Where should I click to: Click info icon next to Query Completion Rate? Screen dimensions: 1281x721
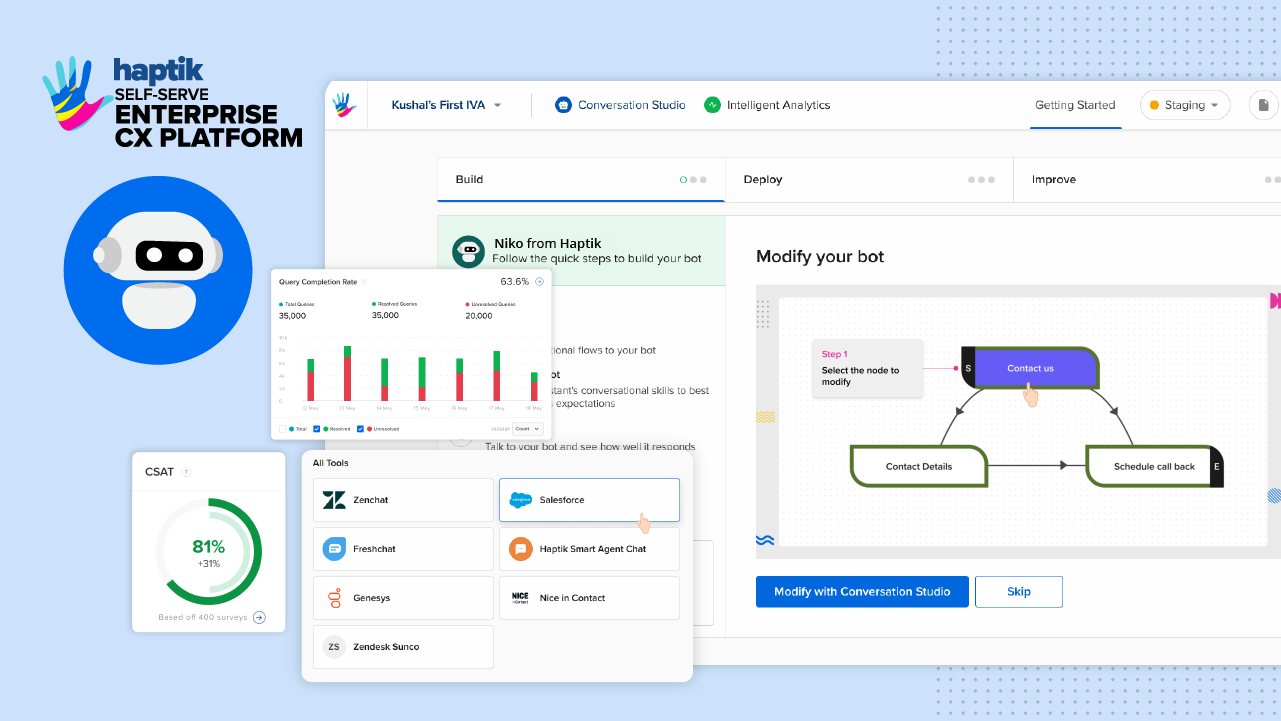(364, 282)
